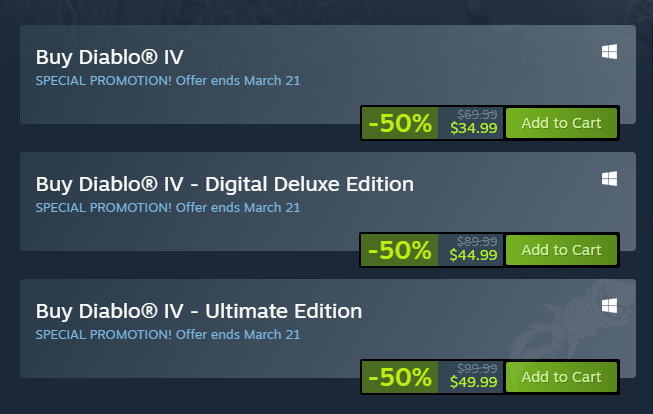This screenshot has width=653, height=414.
Task: Click the -50% badge on Digital Deluxe Edition
Action: 400,250
